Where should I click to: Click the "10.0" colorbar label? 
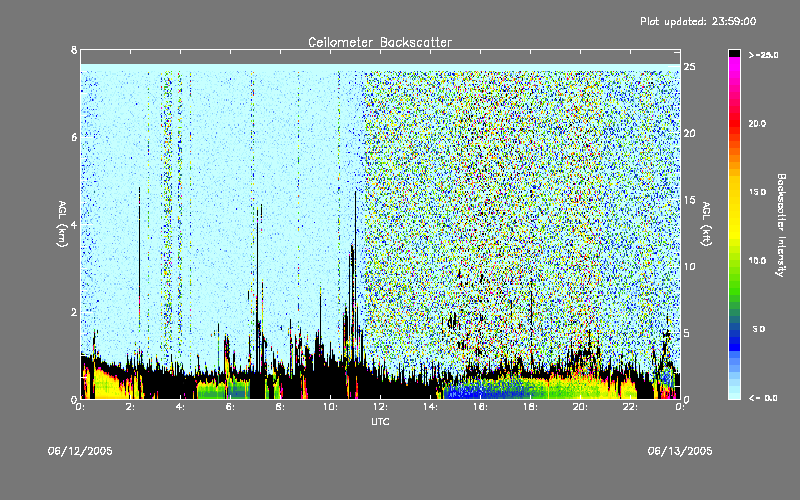pos(757,261)
